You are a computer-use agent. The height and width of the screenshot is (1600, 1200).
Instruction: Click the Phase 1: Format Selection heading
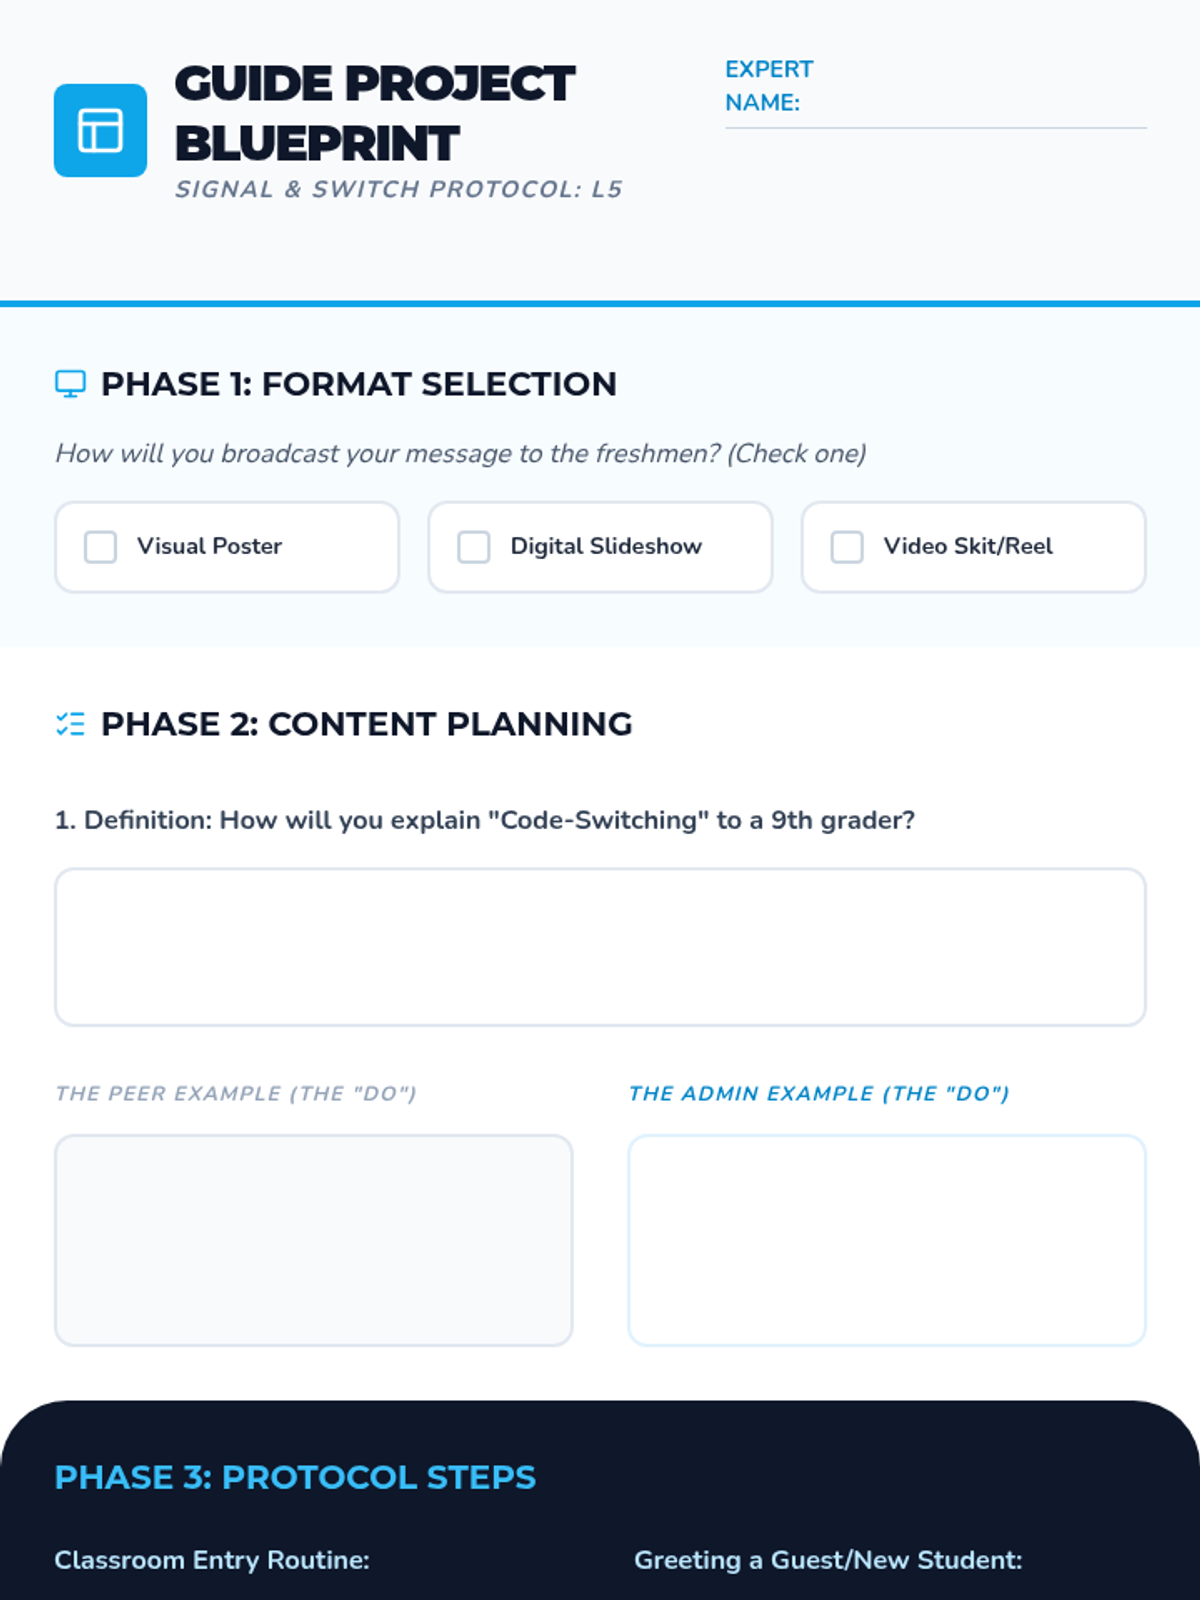click(359, 384)
